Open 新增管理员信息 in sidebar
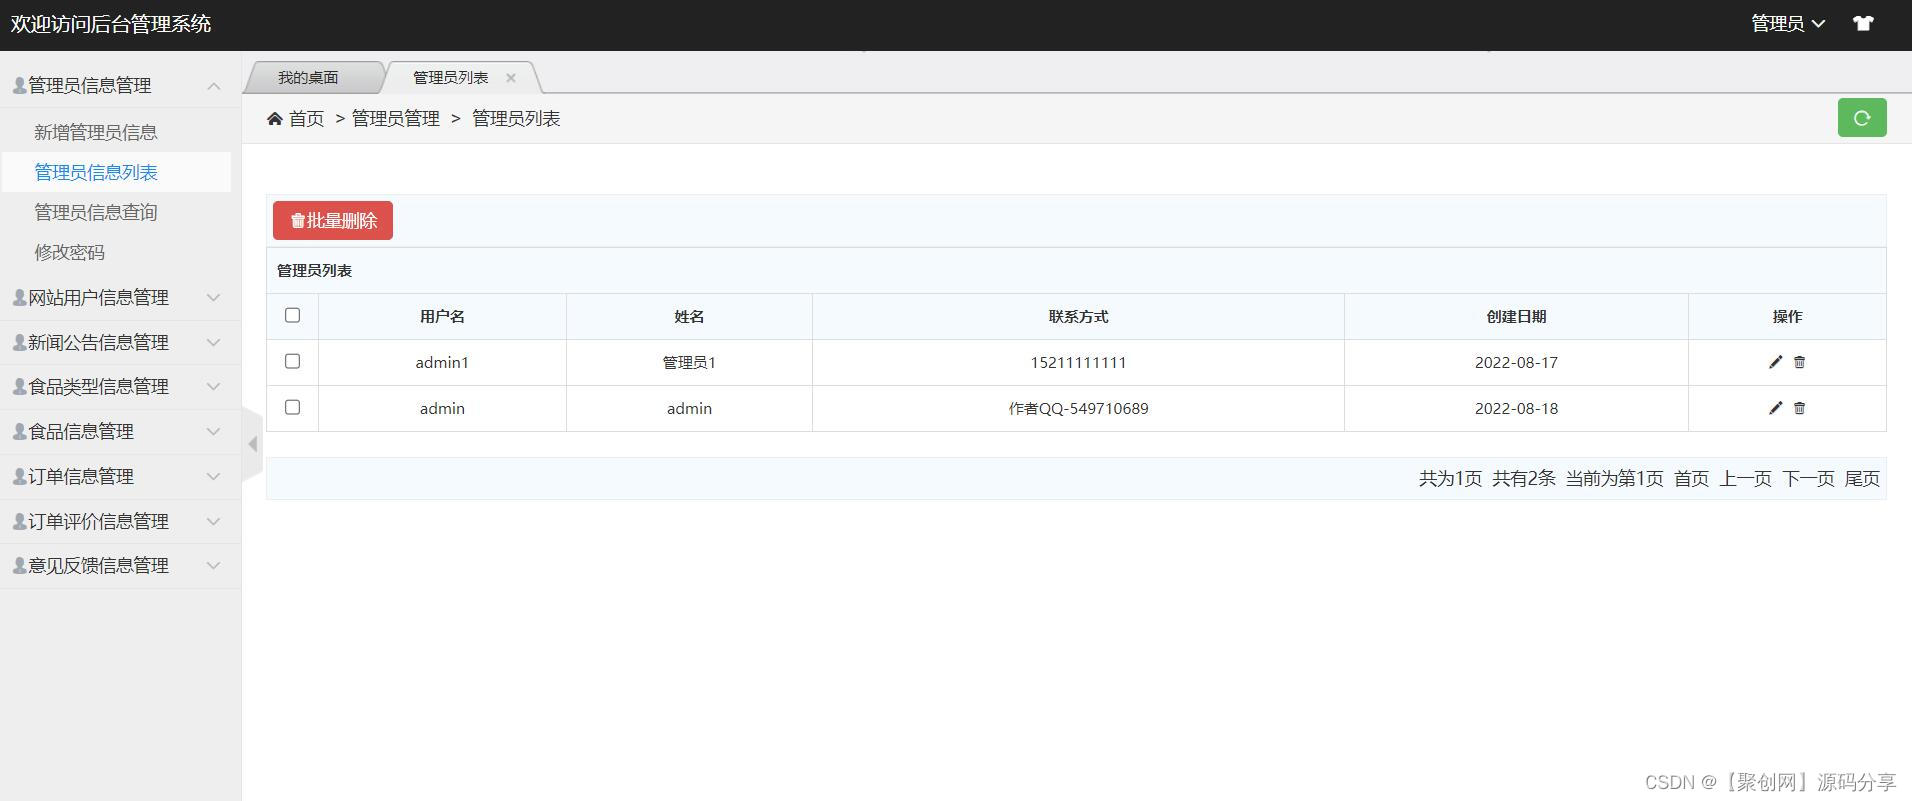 pos(96,132)
